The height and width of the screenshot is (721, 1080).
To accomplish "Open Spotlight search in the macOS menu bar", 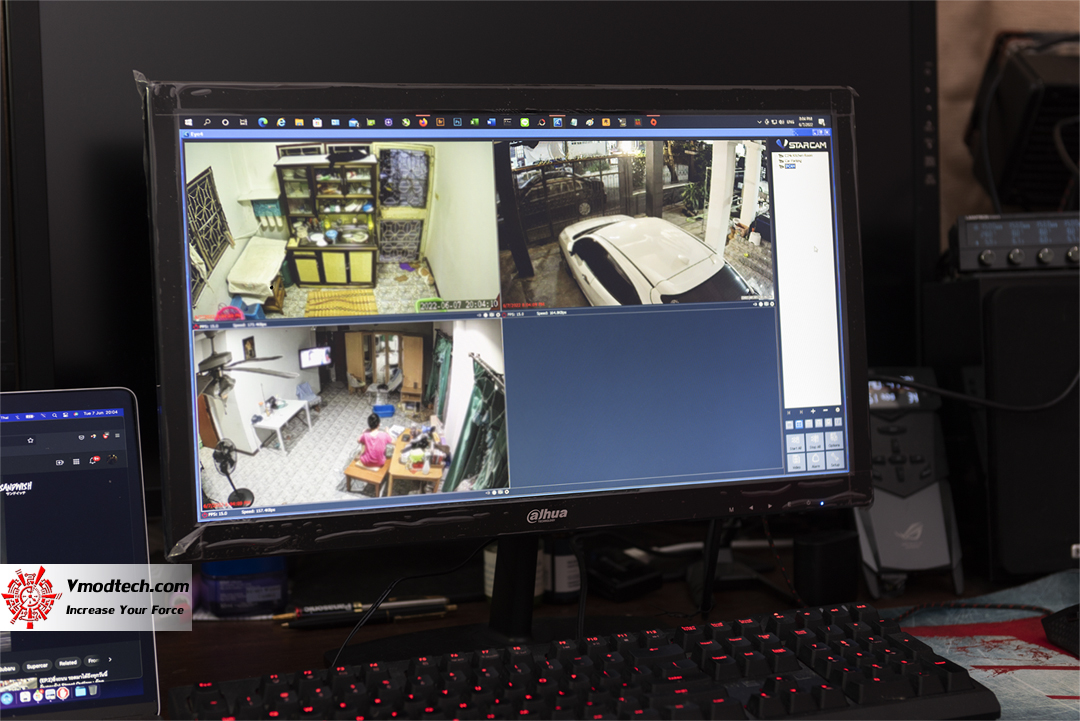I will (54, 415).
